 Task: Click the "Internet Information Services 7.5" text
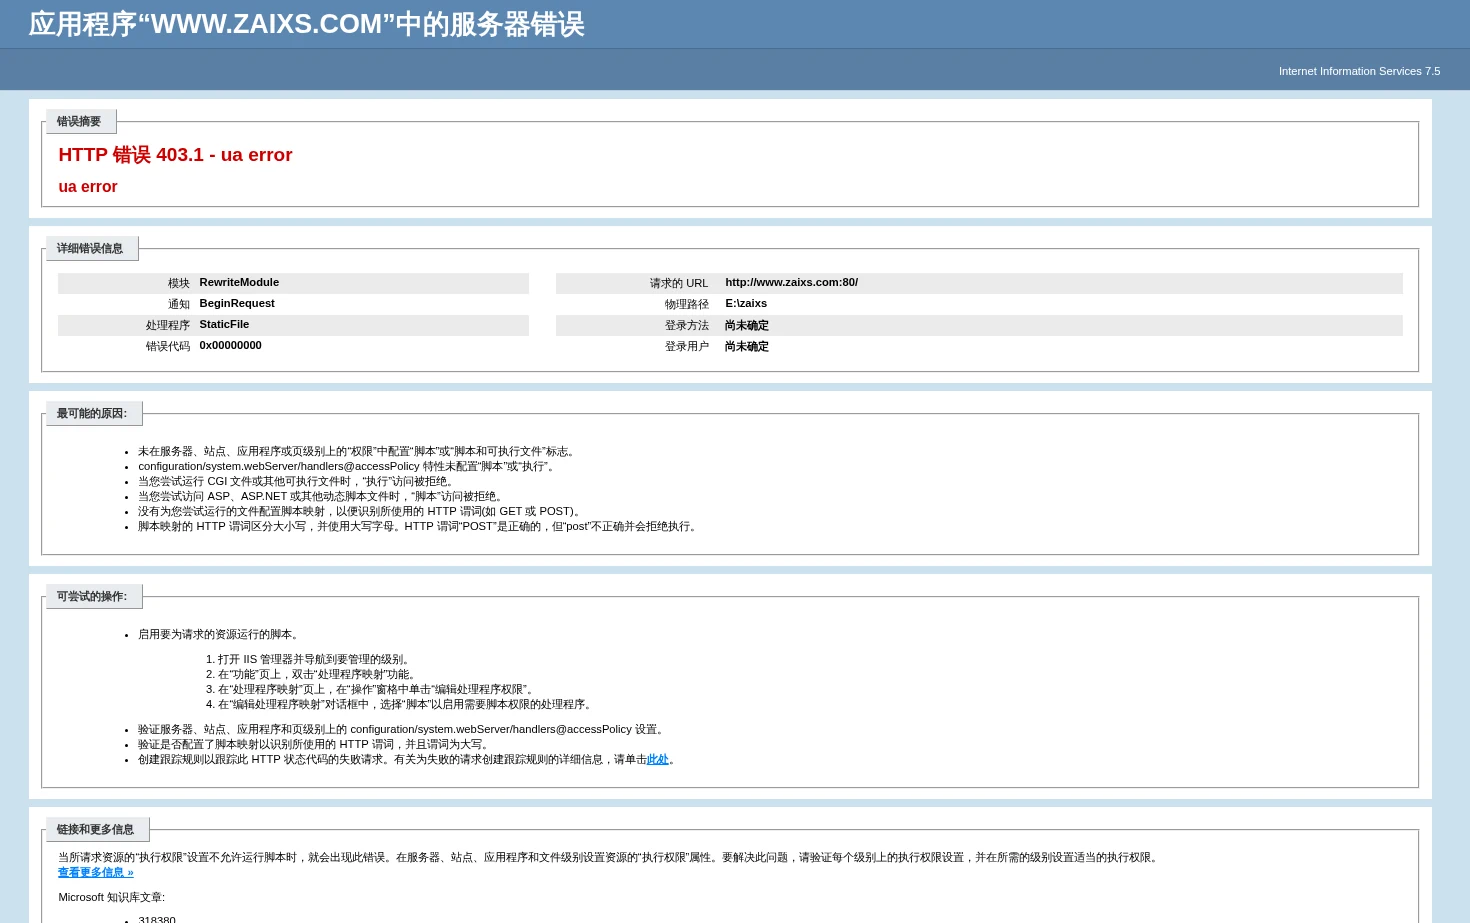(x=1359, y=71)
